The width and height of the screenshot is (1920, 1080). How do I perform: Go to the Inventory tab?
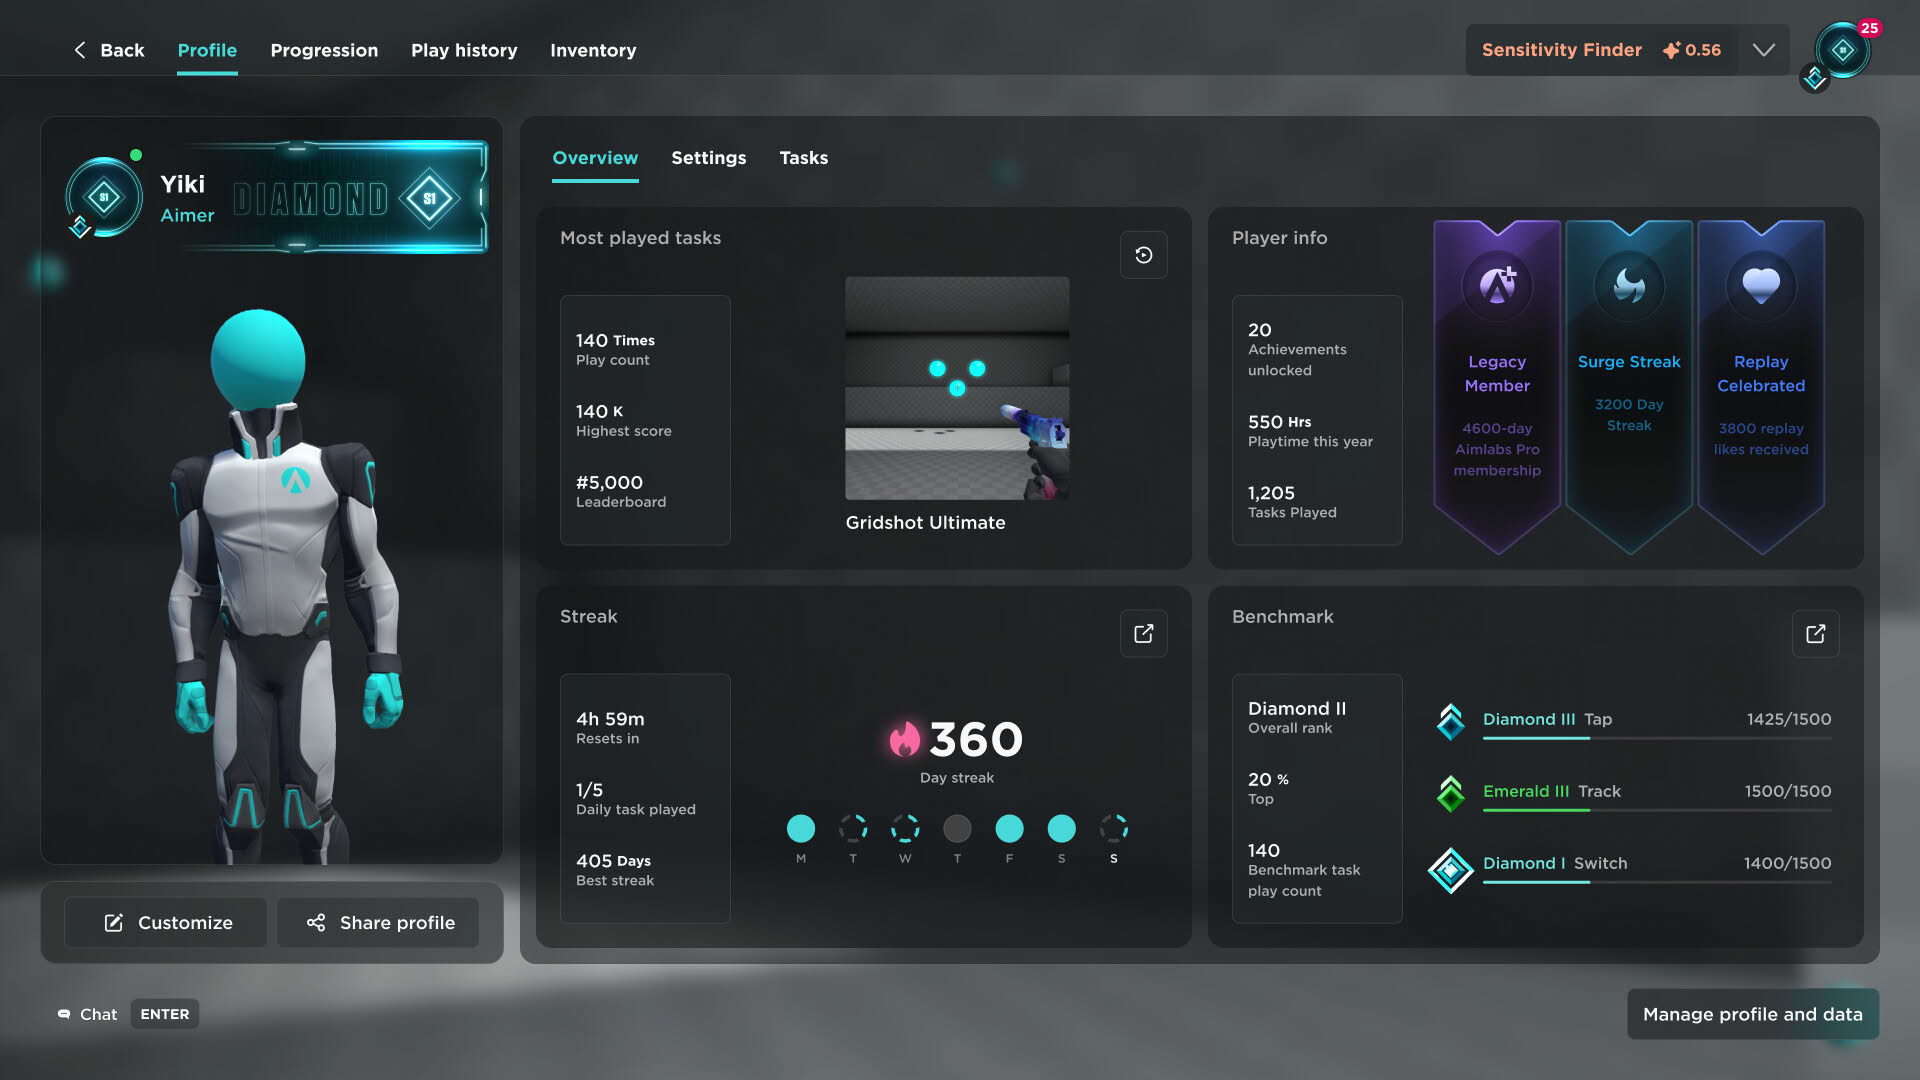point(593,50)
